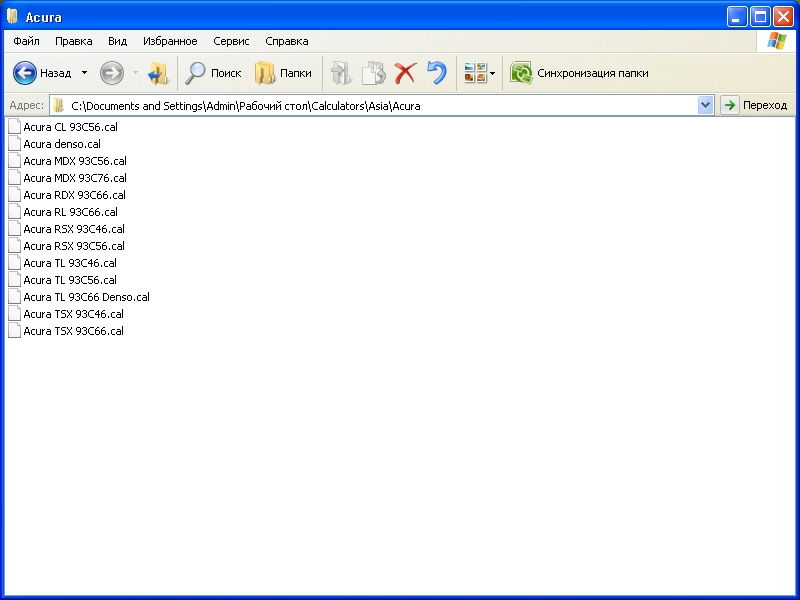Click the blue Undo arrow icon
800x600 pixels.
tap(437, 73)
